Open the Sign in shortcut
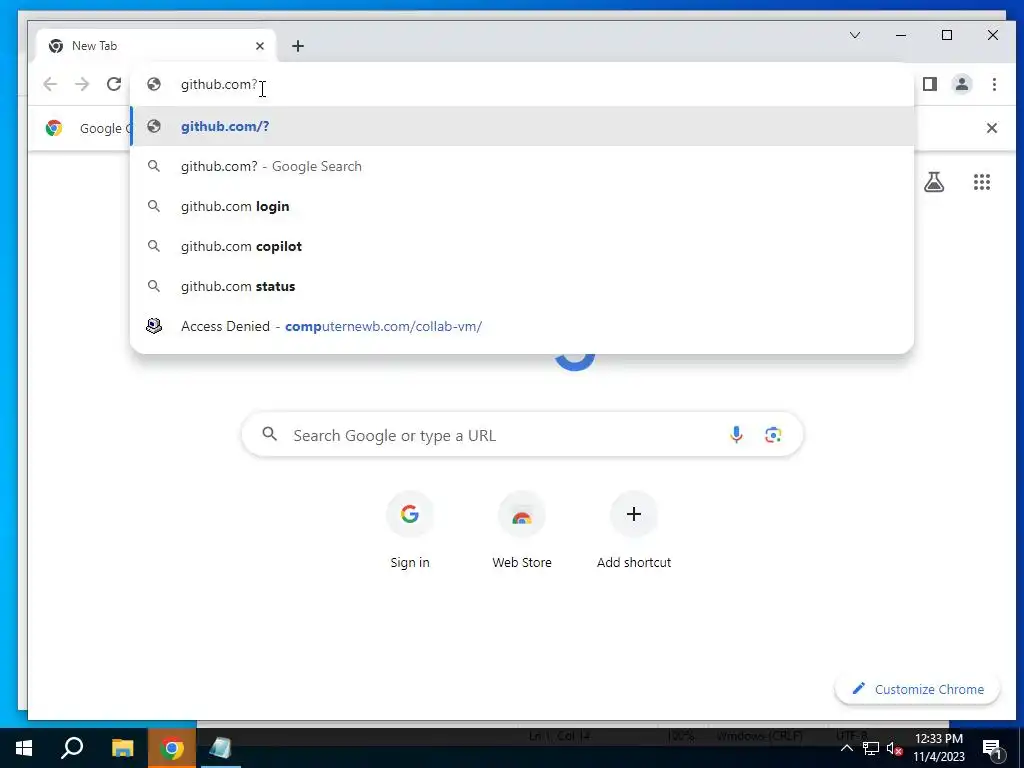Screen dimensions: 1024x768 click(410, 530)
